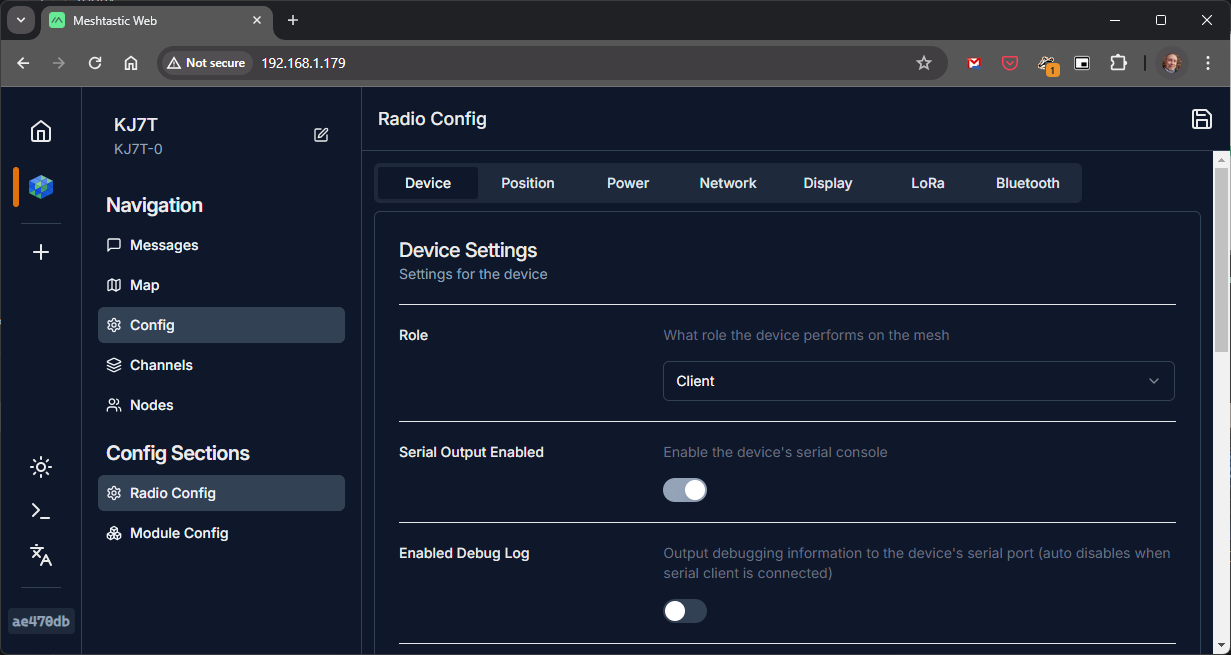The image size is (1231, 655).
Task: Switch to the LoRa tab
Action: (928, 183)
